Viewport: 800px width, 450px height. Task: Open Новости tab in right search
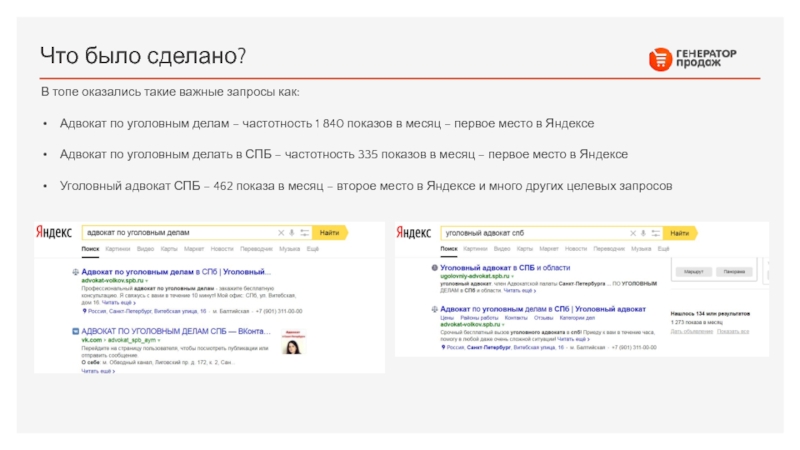click(x=574, y=248)
